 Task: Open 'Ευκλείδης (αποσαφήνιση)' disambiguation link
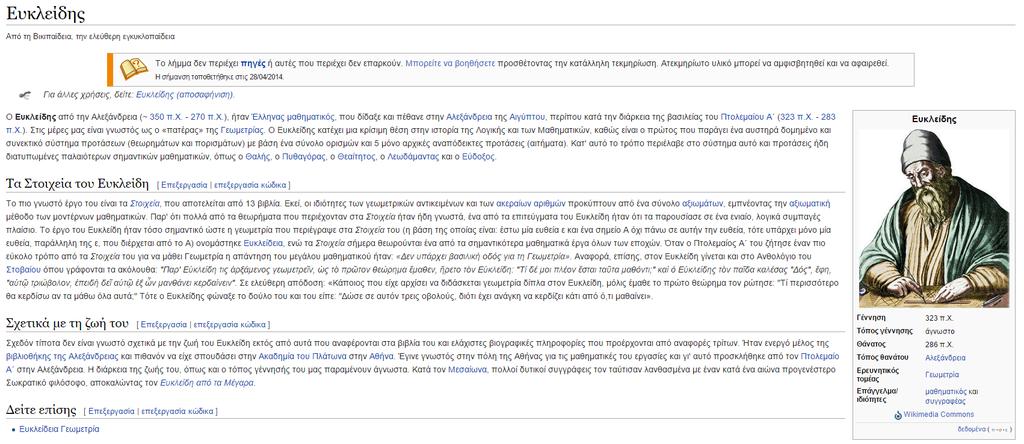[184, 95]
